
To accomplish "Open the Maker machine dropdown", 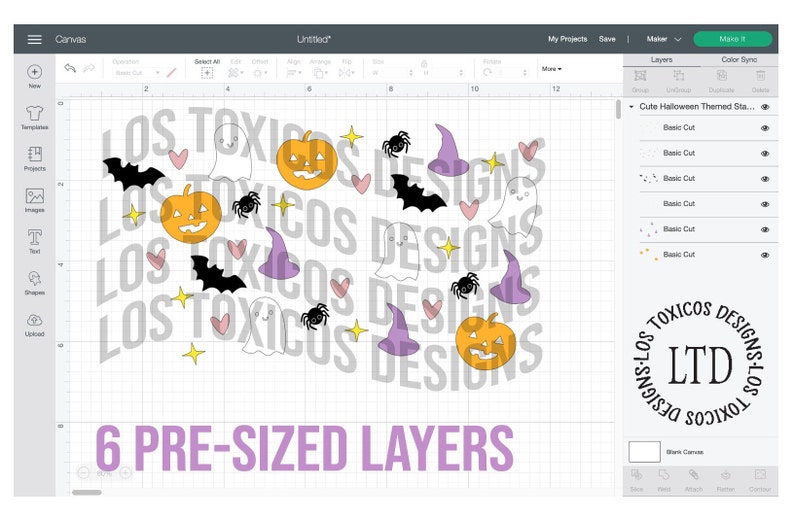I will pos(664,39).
